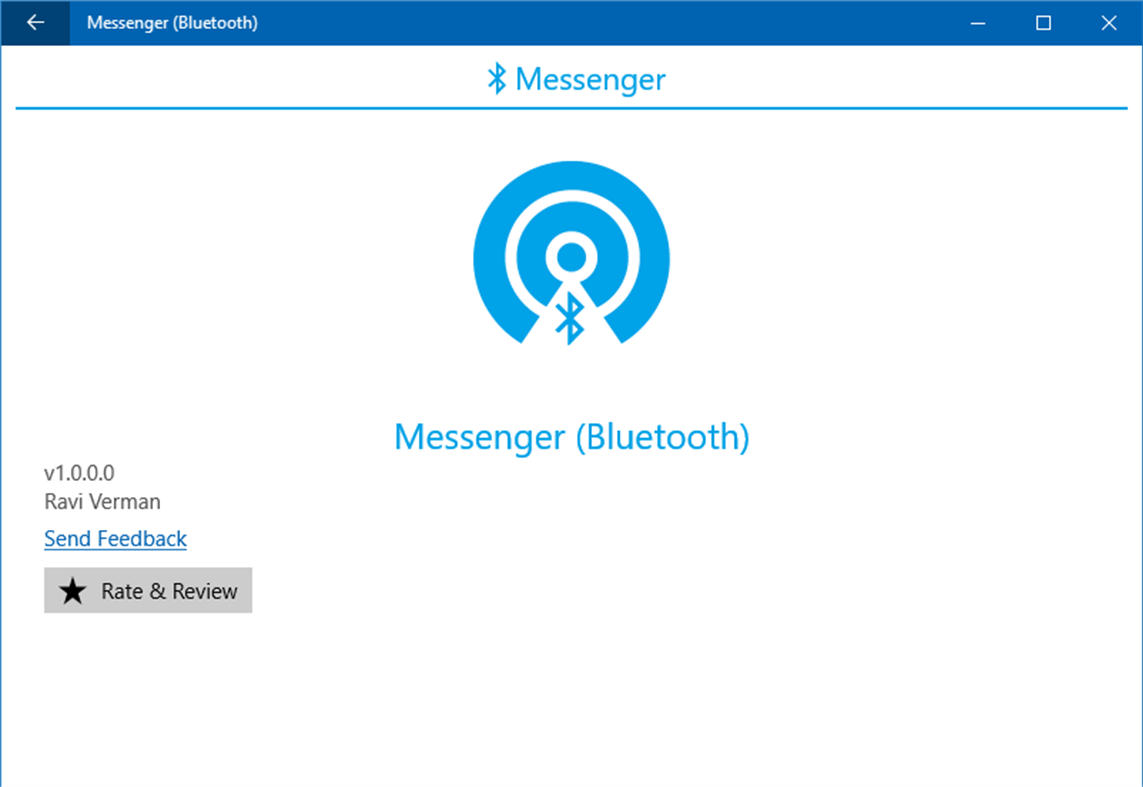Click the Messenger (Bluetooth) heading text
1143x787 pixels.
pyautogui.click(x=571, y=436)
